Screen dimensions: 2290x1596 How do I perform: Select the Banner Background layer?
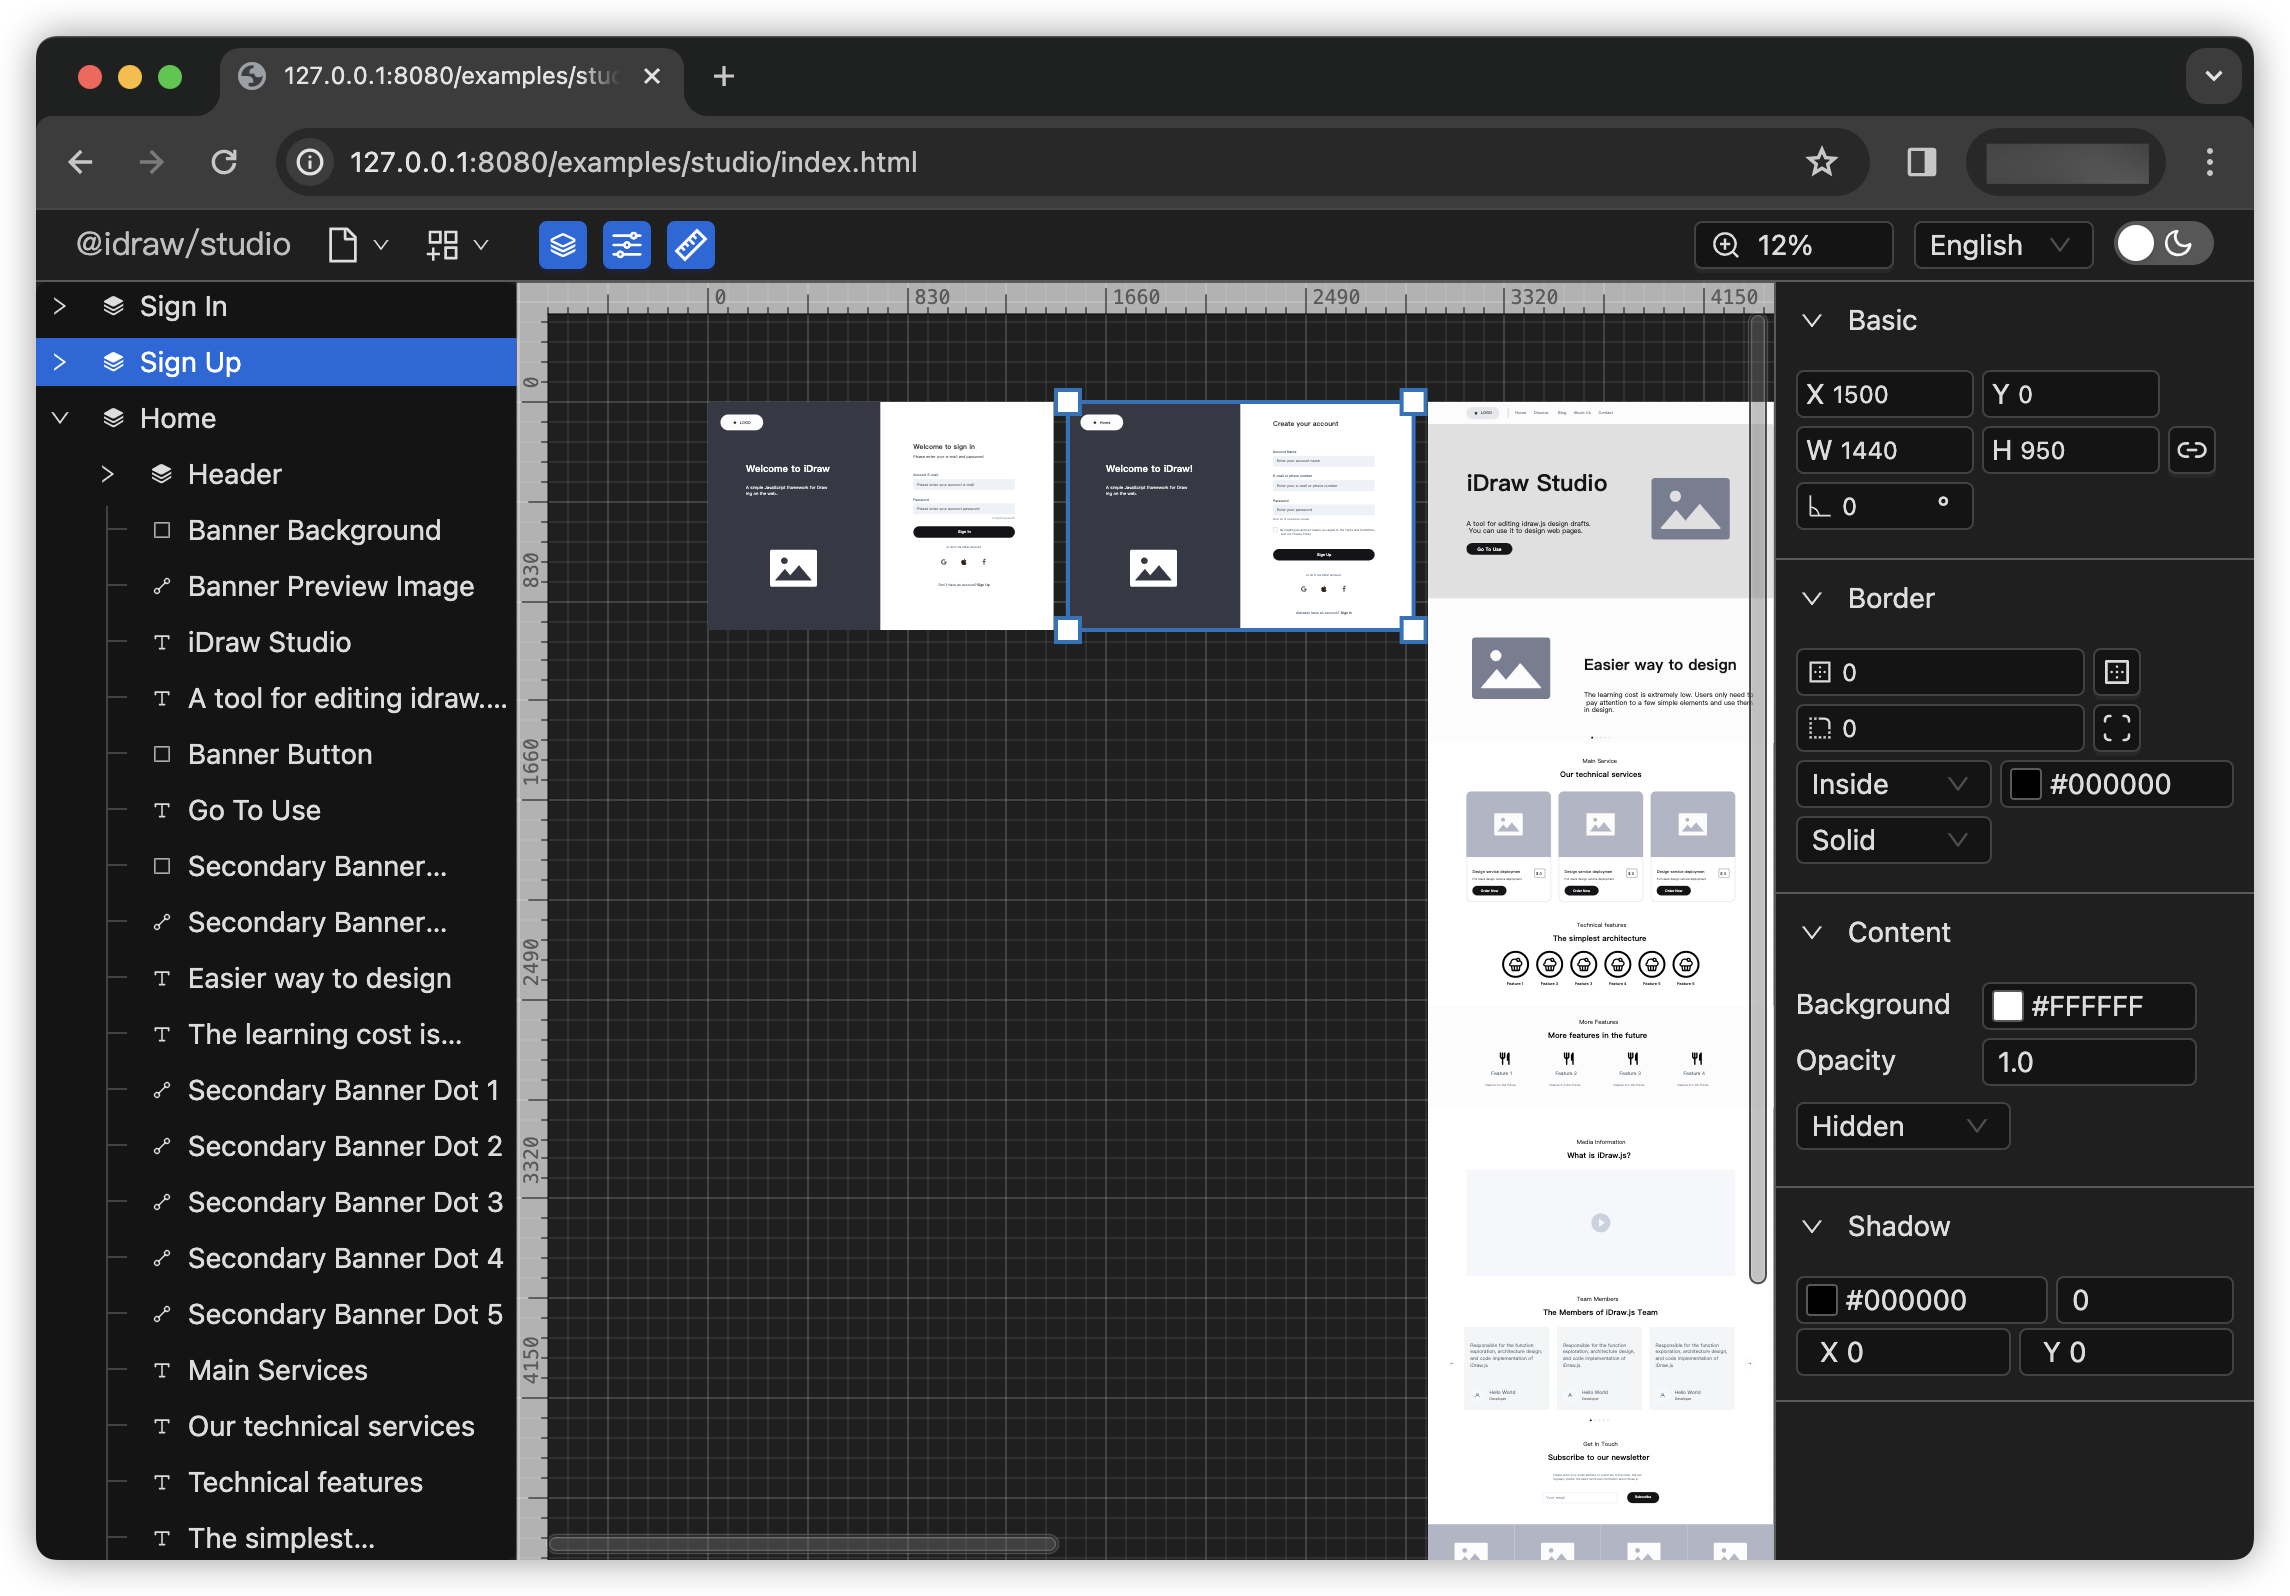(x=314, y=530)
